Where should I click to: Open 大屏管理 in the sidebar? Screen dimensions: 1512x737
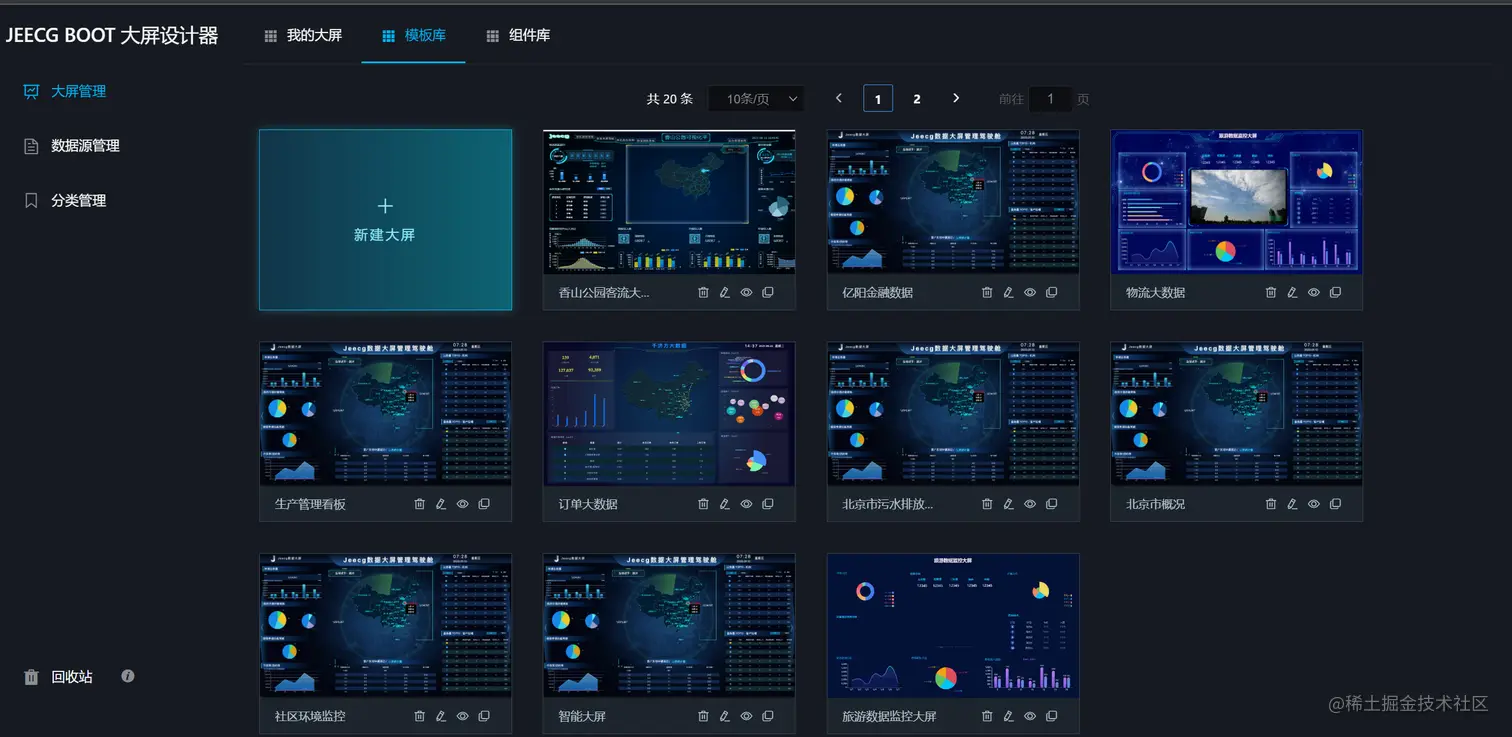[x=65, y=91]
